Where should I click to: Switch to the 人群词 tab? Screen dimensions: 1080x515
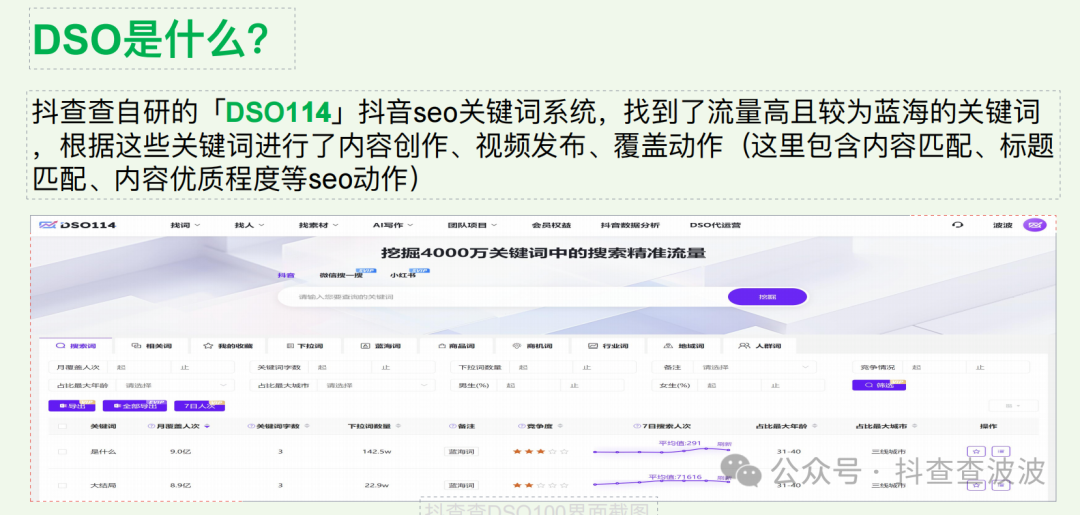pos(762,346)
